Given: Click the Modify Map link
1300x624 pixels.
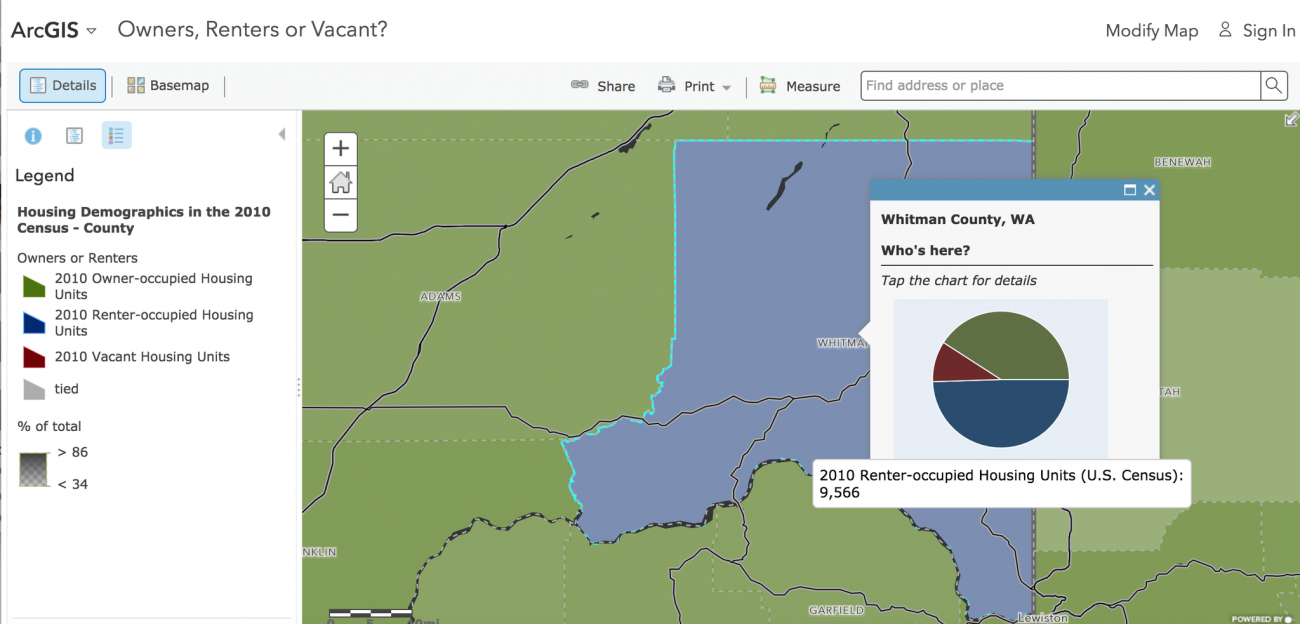Looking at the screenshot, I should (x=1151, y=31).
